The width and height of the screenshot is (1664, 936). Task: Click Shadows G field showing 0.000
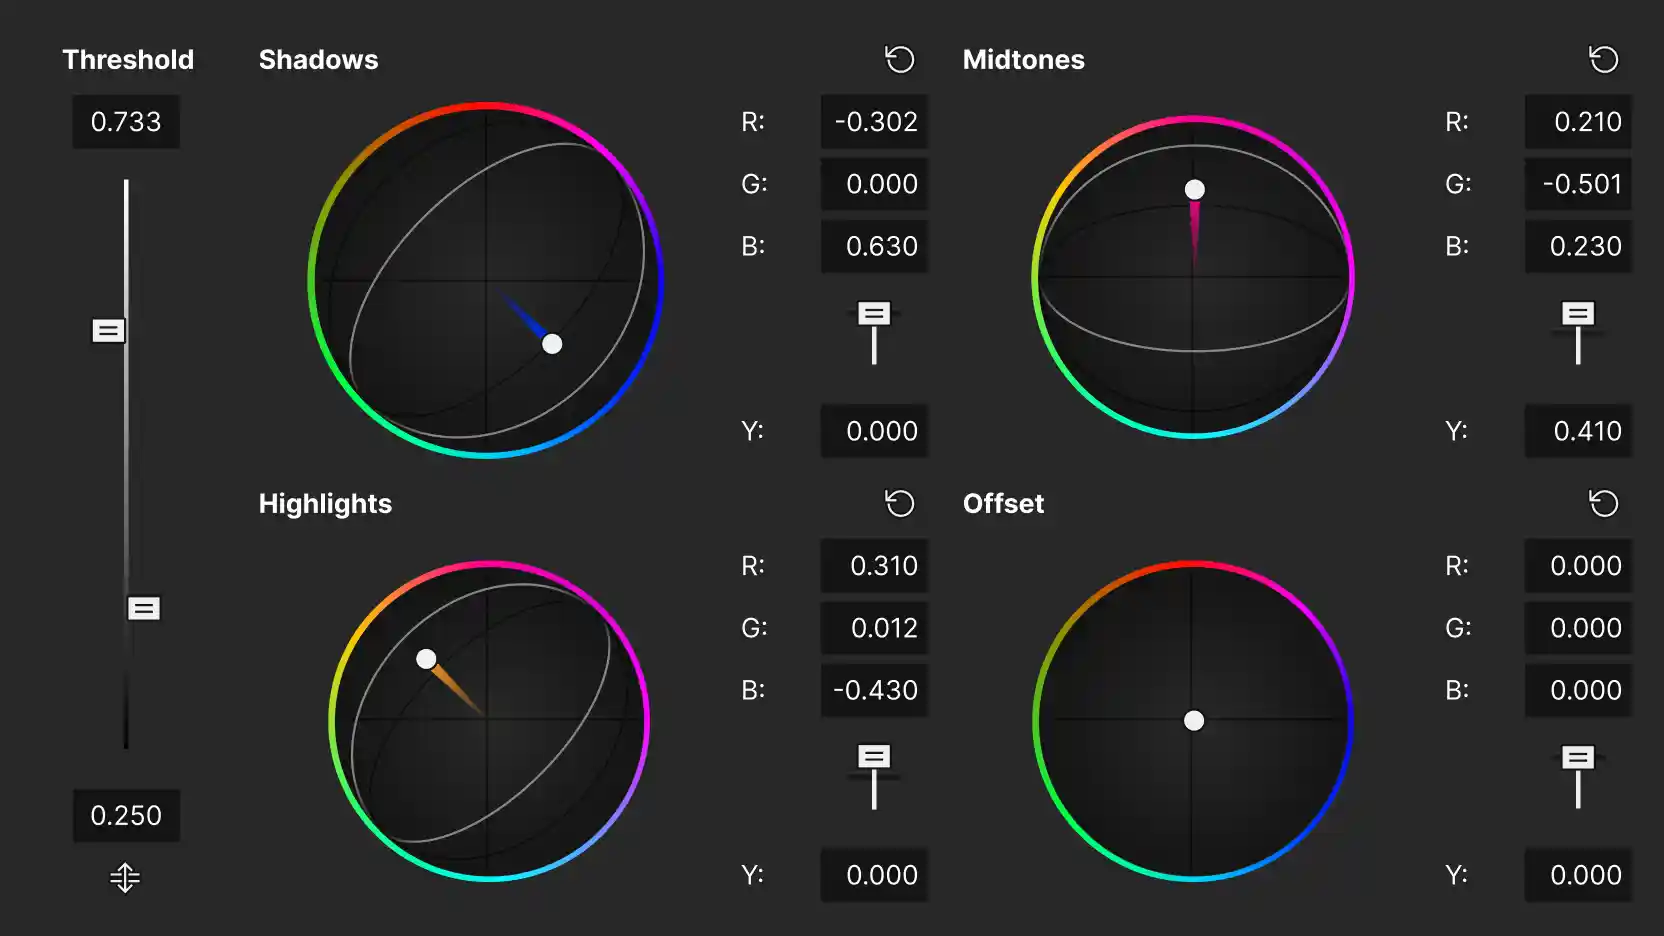pyautogui.click(x=874, y=184)
